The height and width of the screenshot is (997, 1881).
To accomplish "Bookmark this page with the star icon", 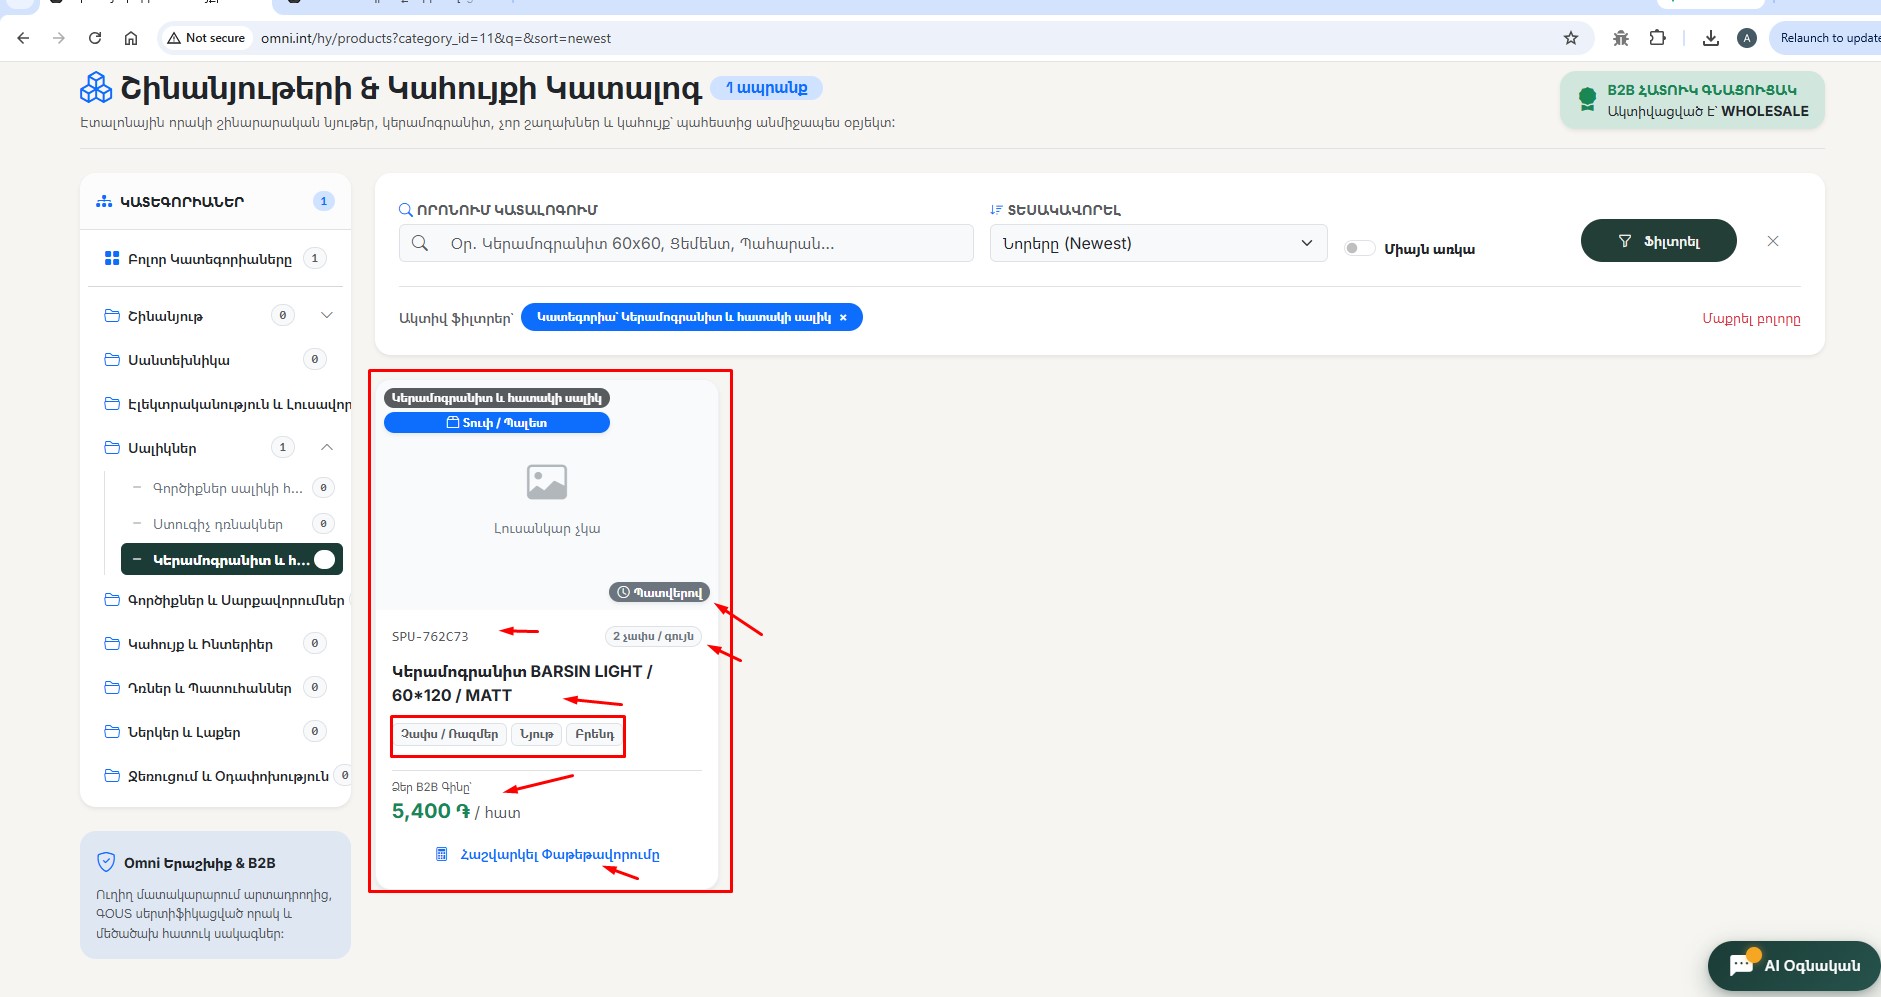I will click(x=1571, y=38).
